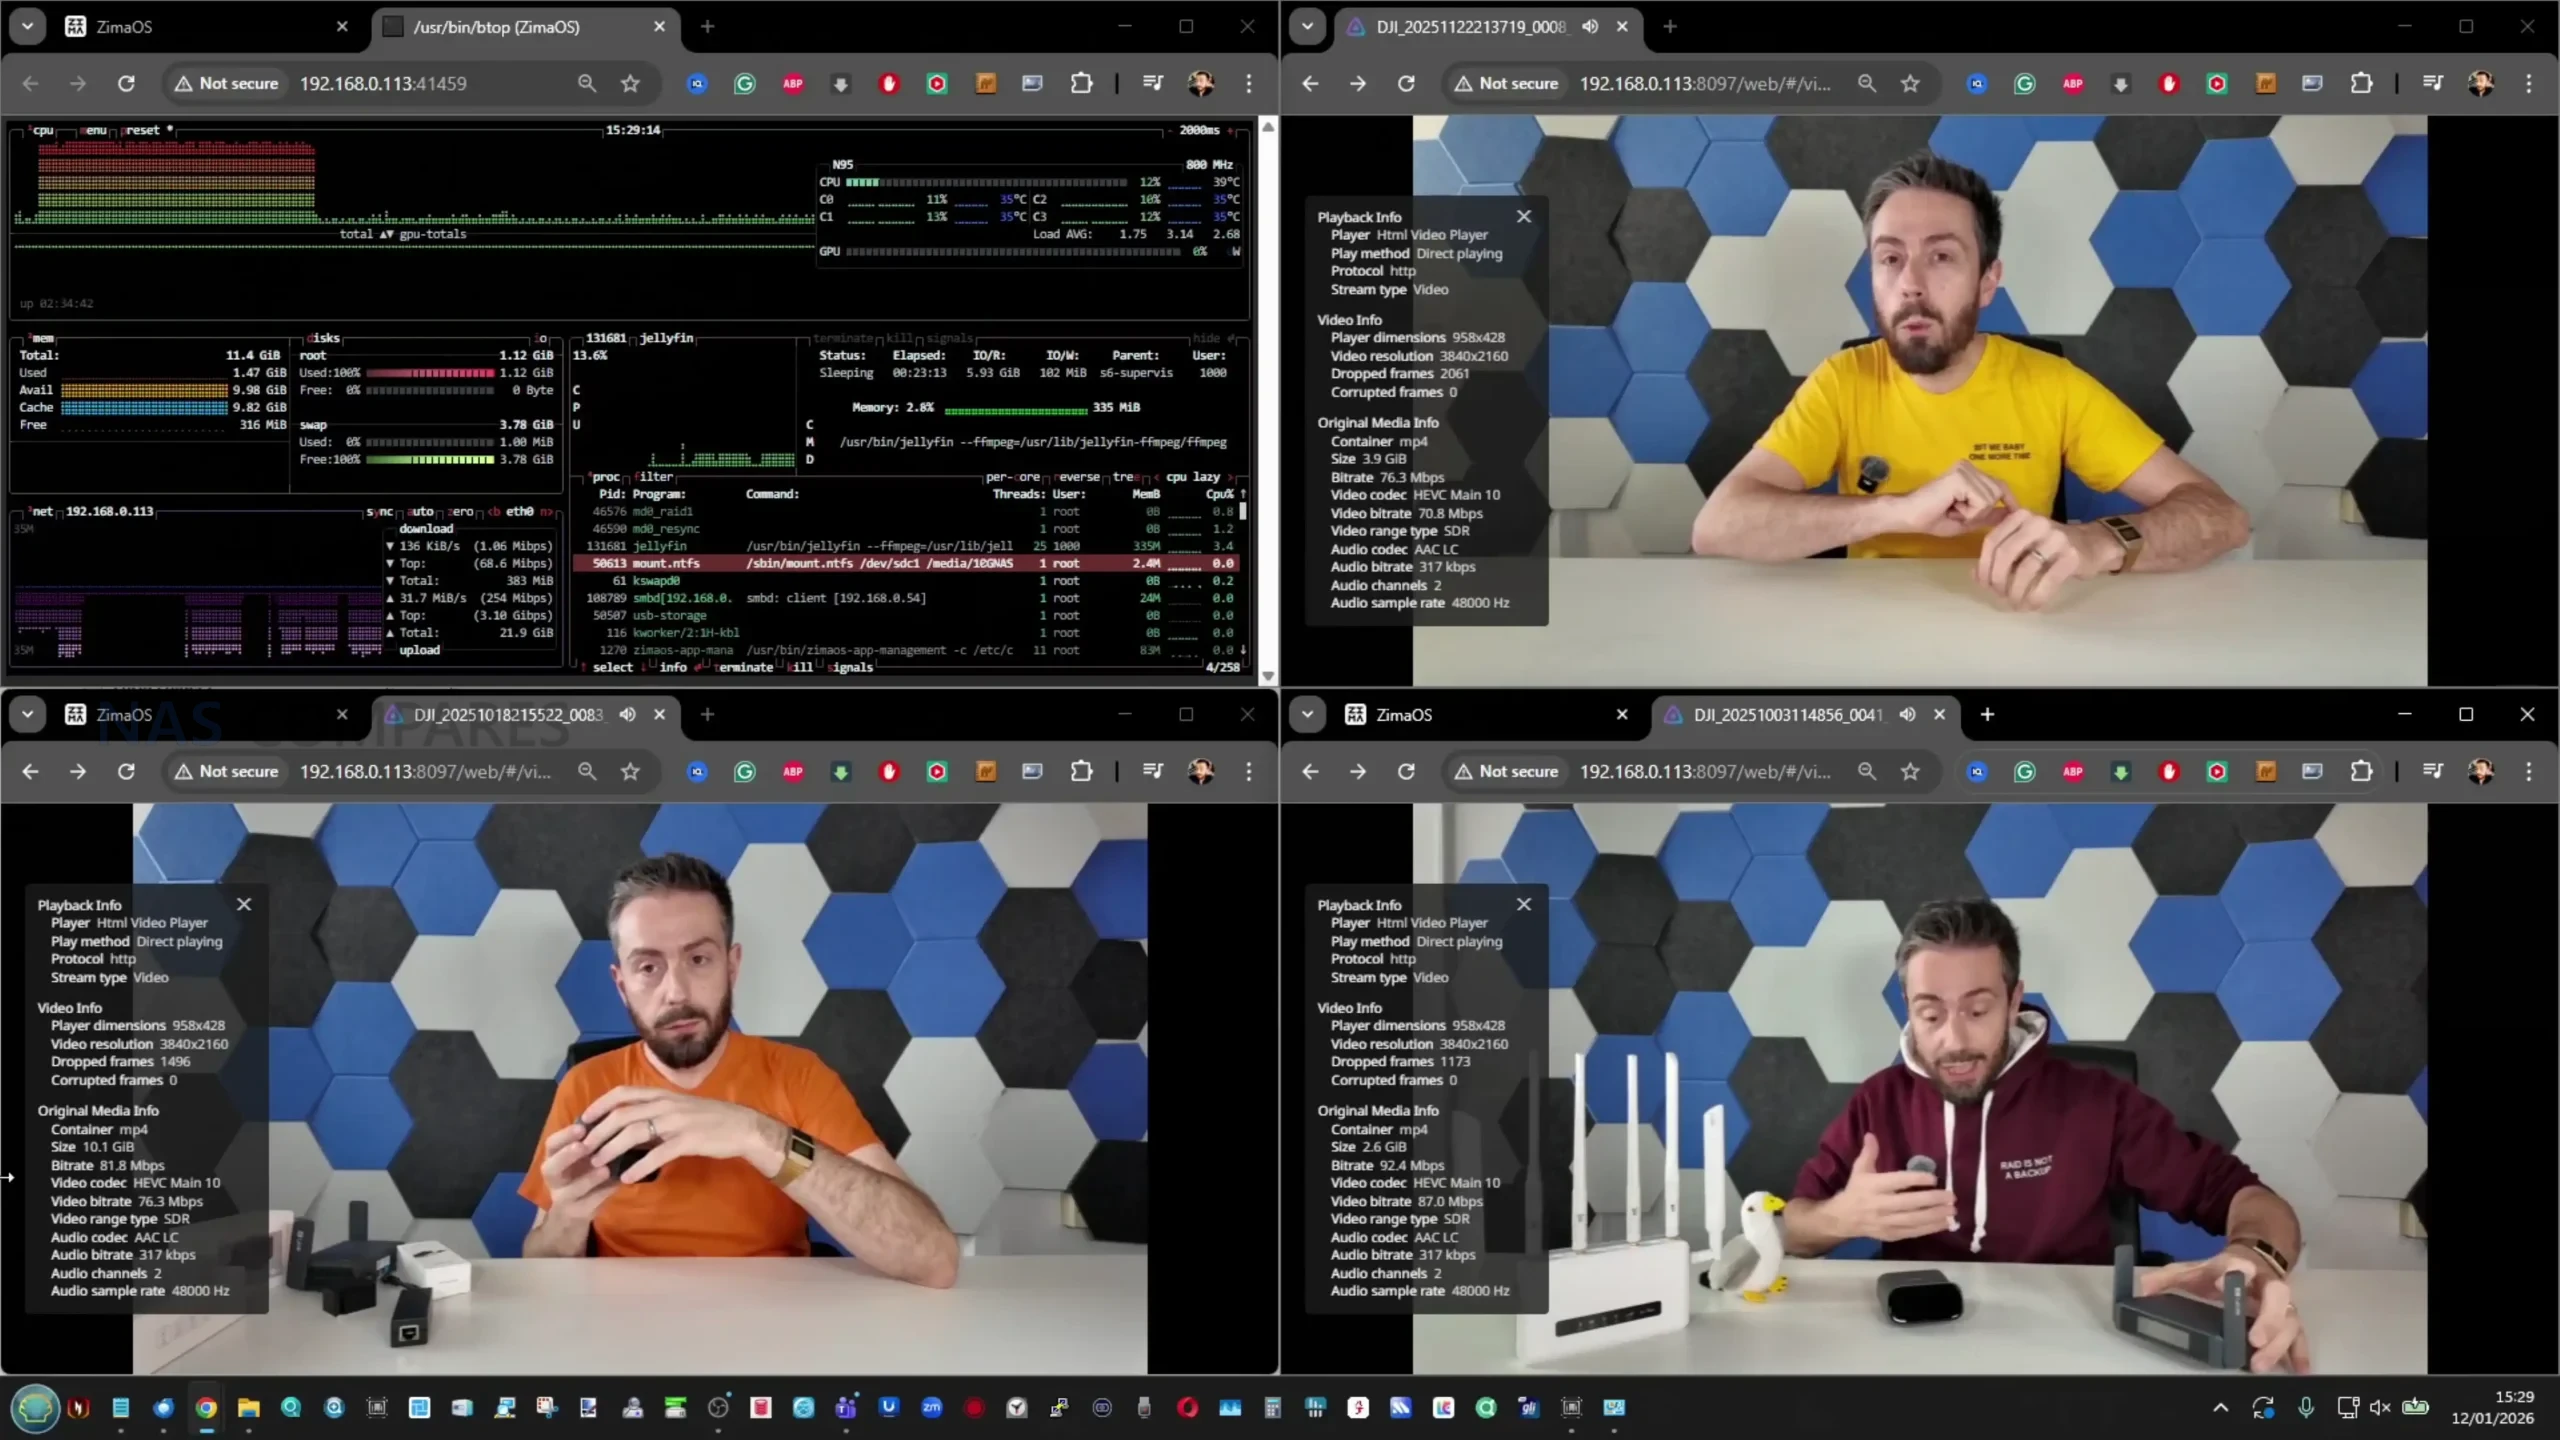This screenshot has height=1440, width=2560.
Task: Mute the DJI_20251003114856 tab audio
Action: click(1907, 714)
